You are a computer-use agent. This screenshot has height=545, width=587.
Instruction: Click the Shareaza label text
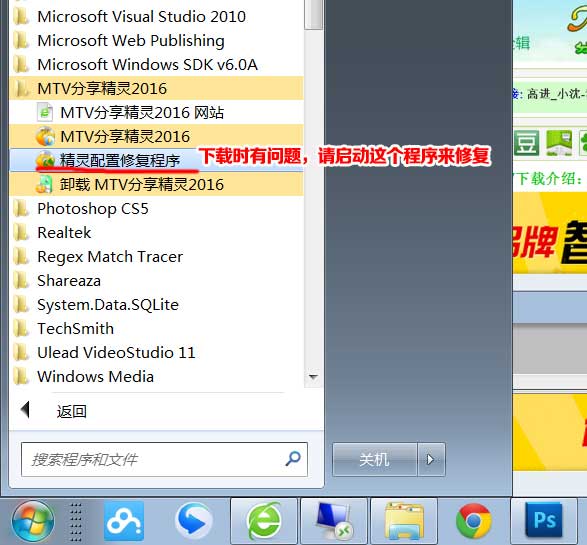point(69,280)
